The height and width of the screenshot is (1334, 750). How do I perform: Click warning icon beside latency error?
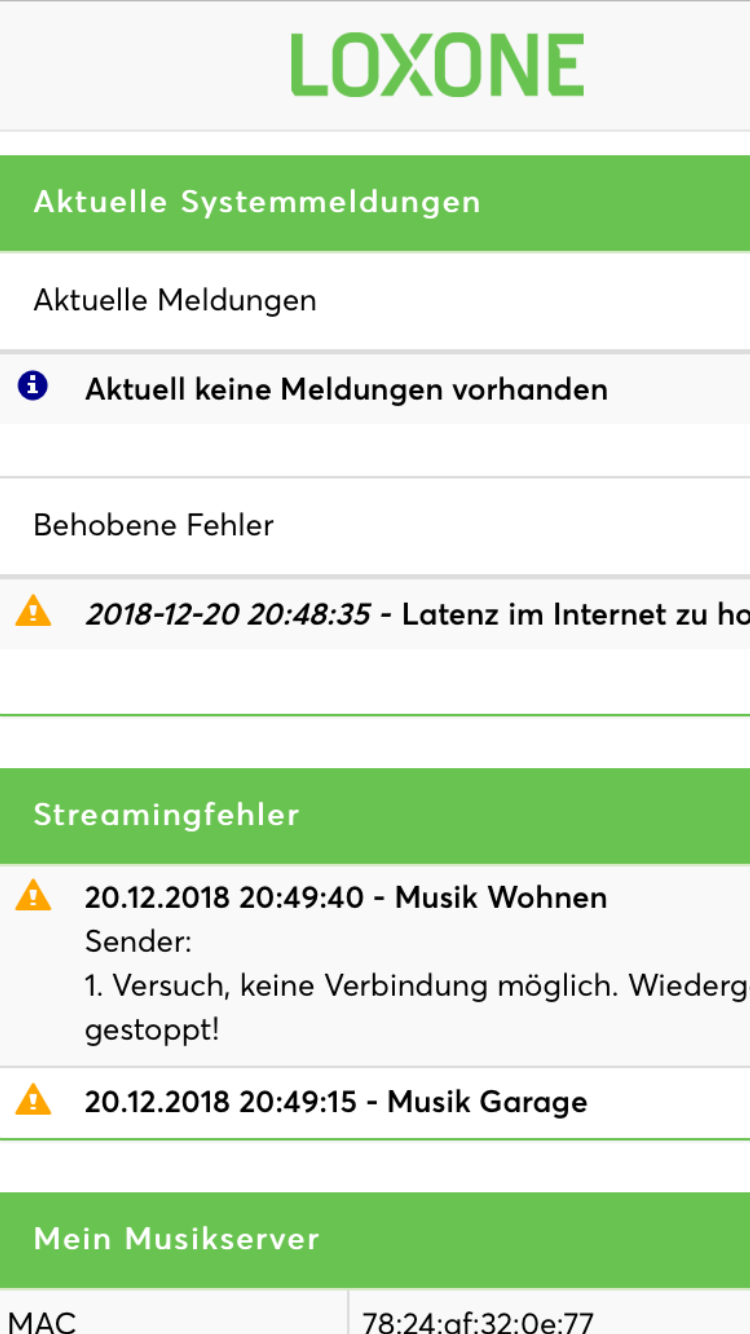[33, 611]
